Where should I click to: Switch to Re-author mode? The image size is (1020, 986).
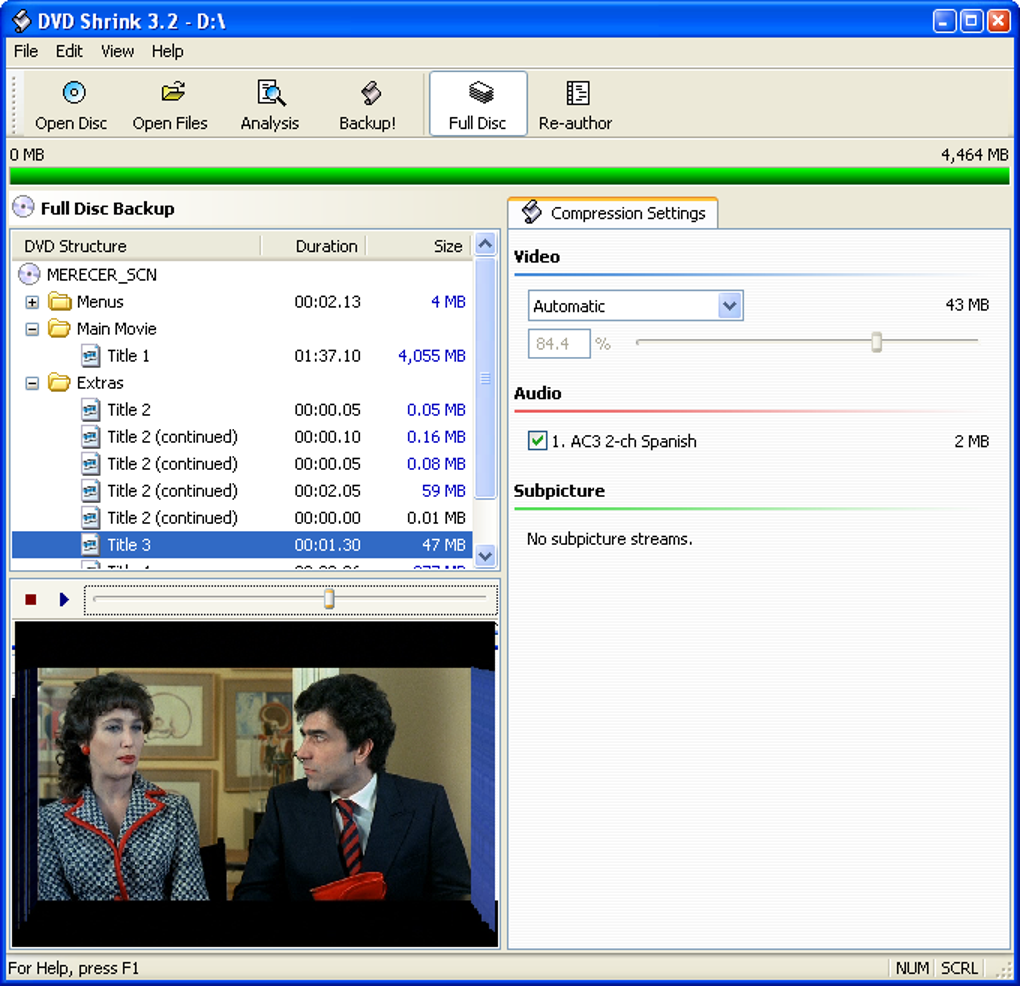[576, 104]
